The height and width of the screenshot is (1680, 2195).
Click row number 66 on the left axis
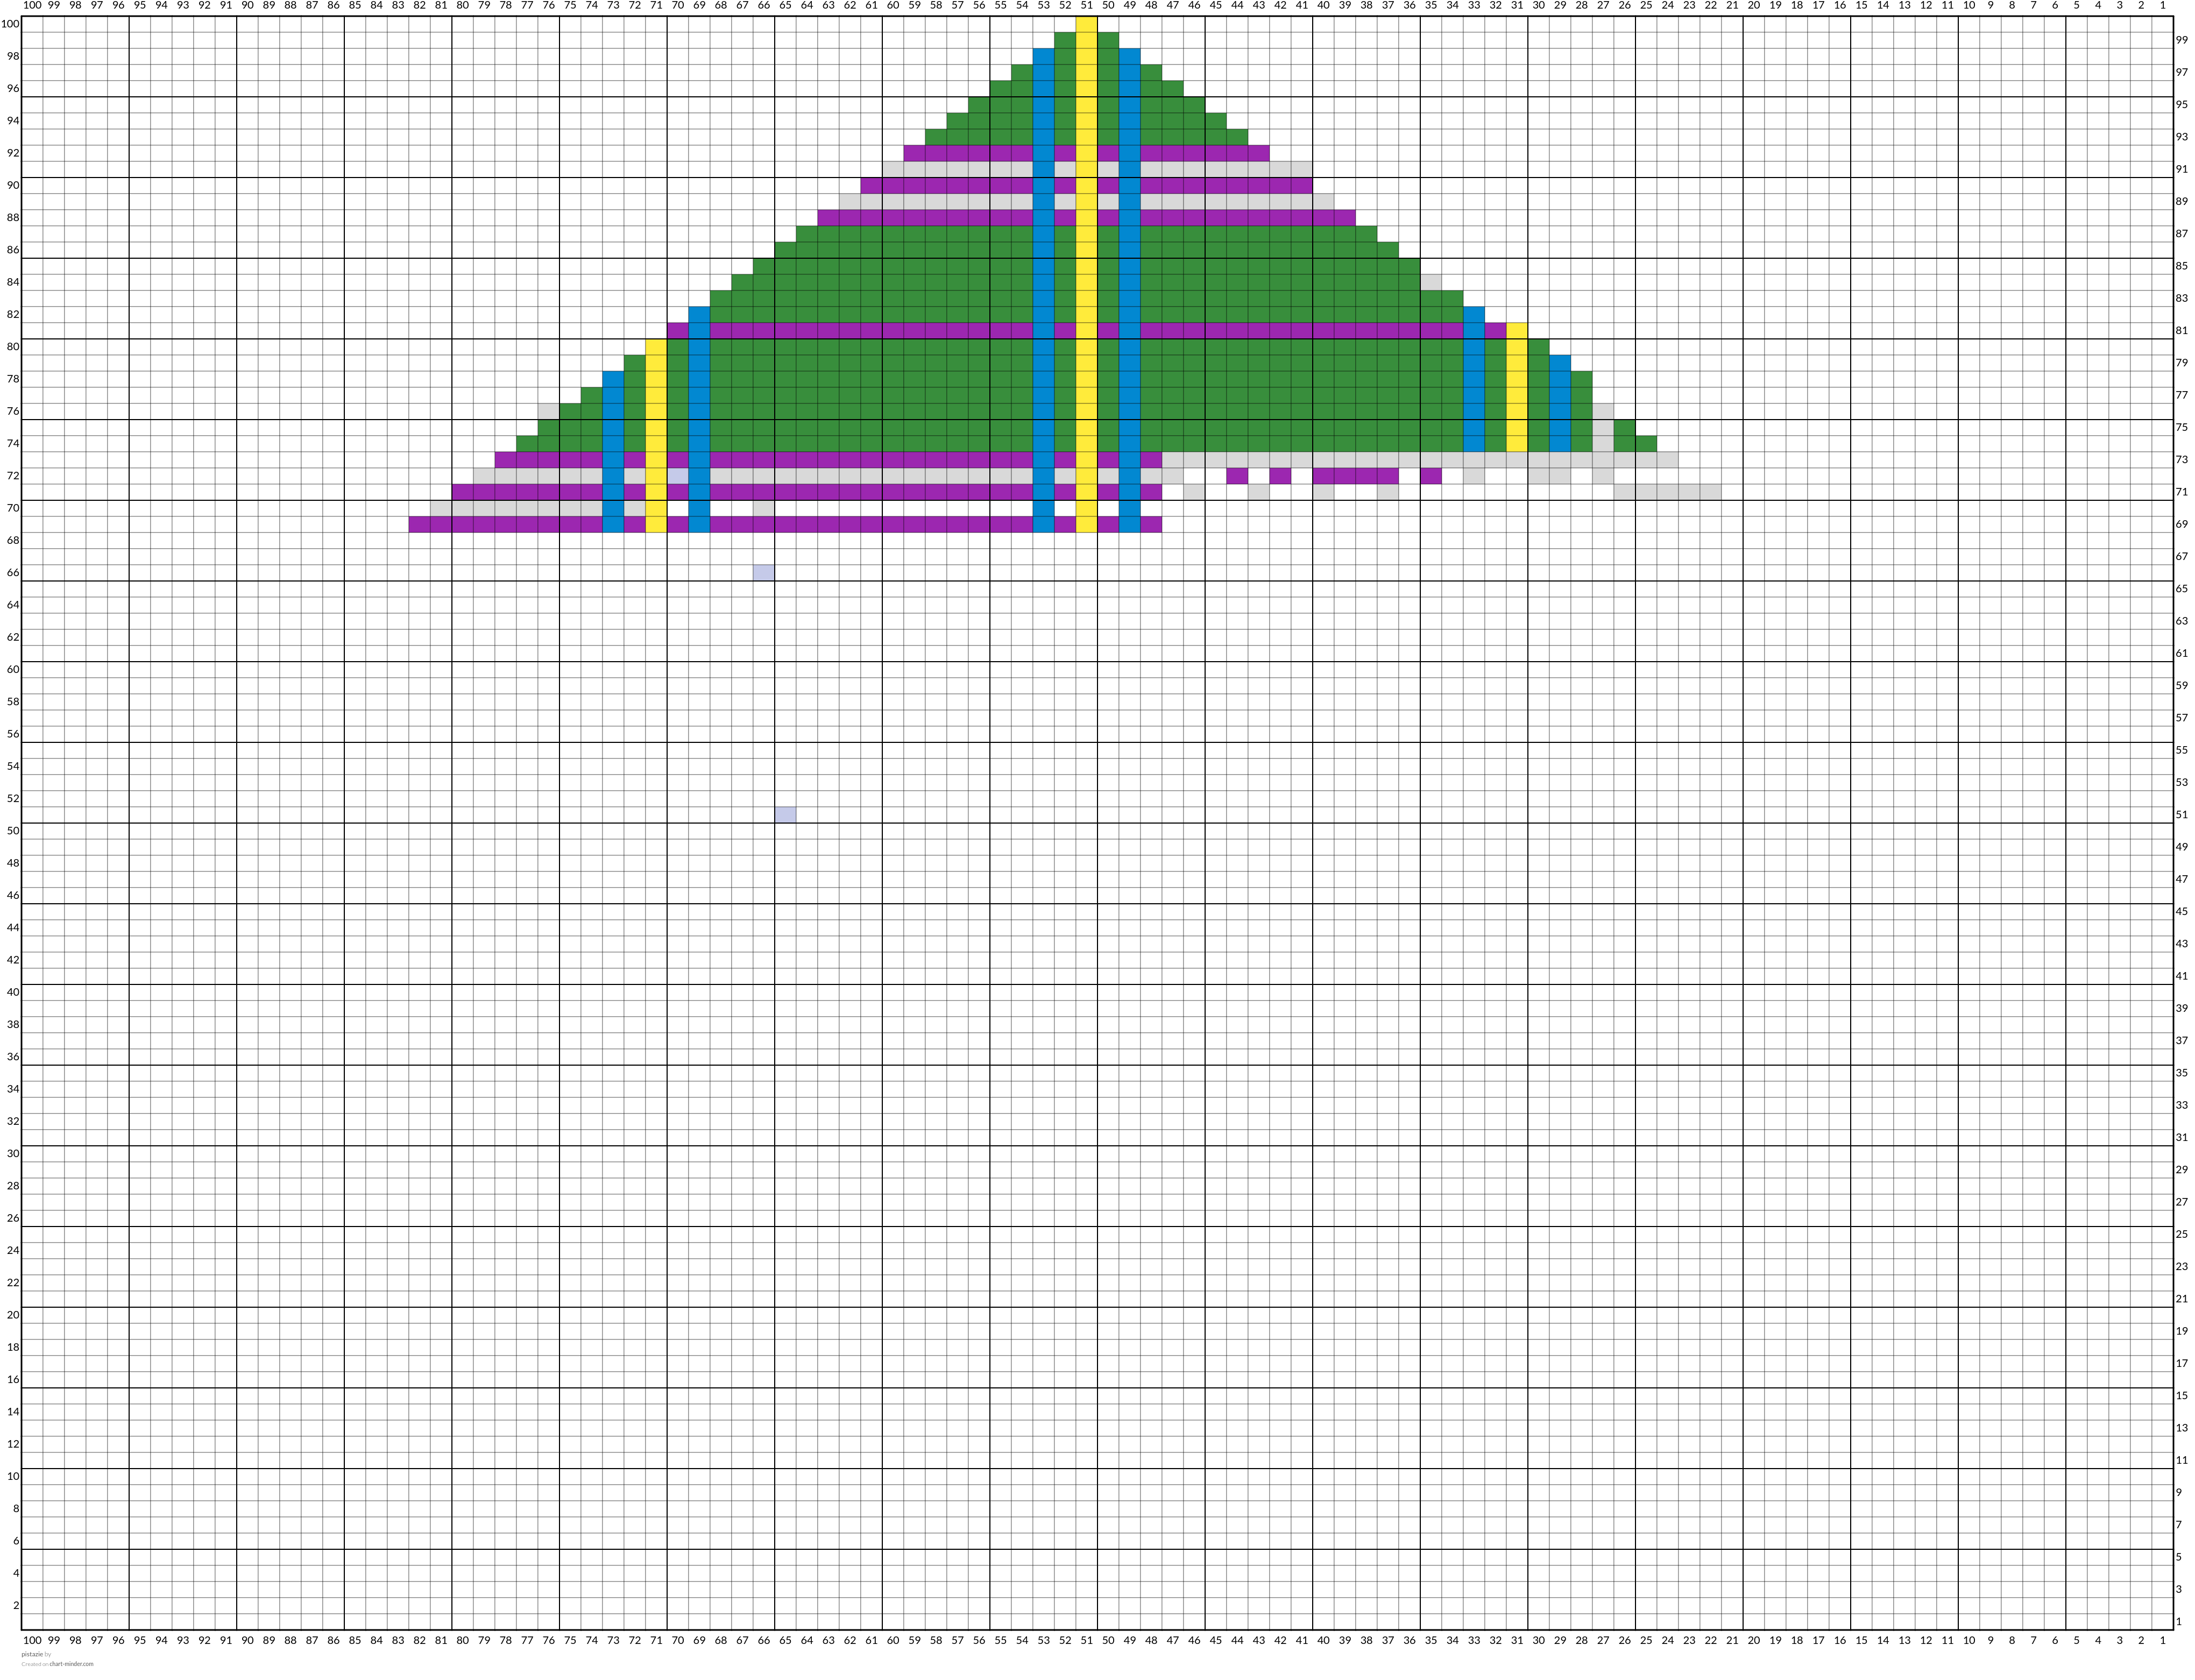pos(13,572)
